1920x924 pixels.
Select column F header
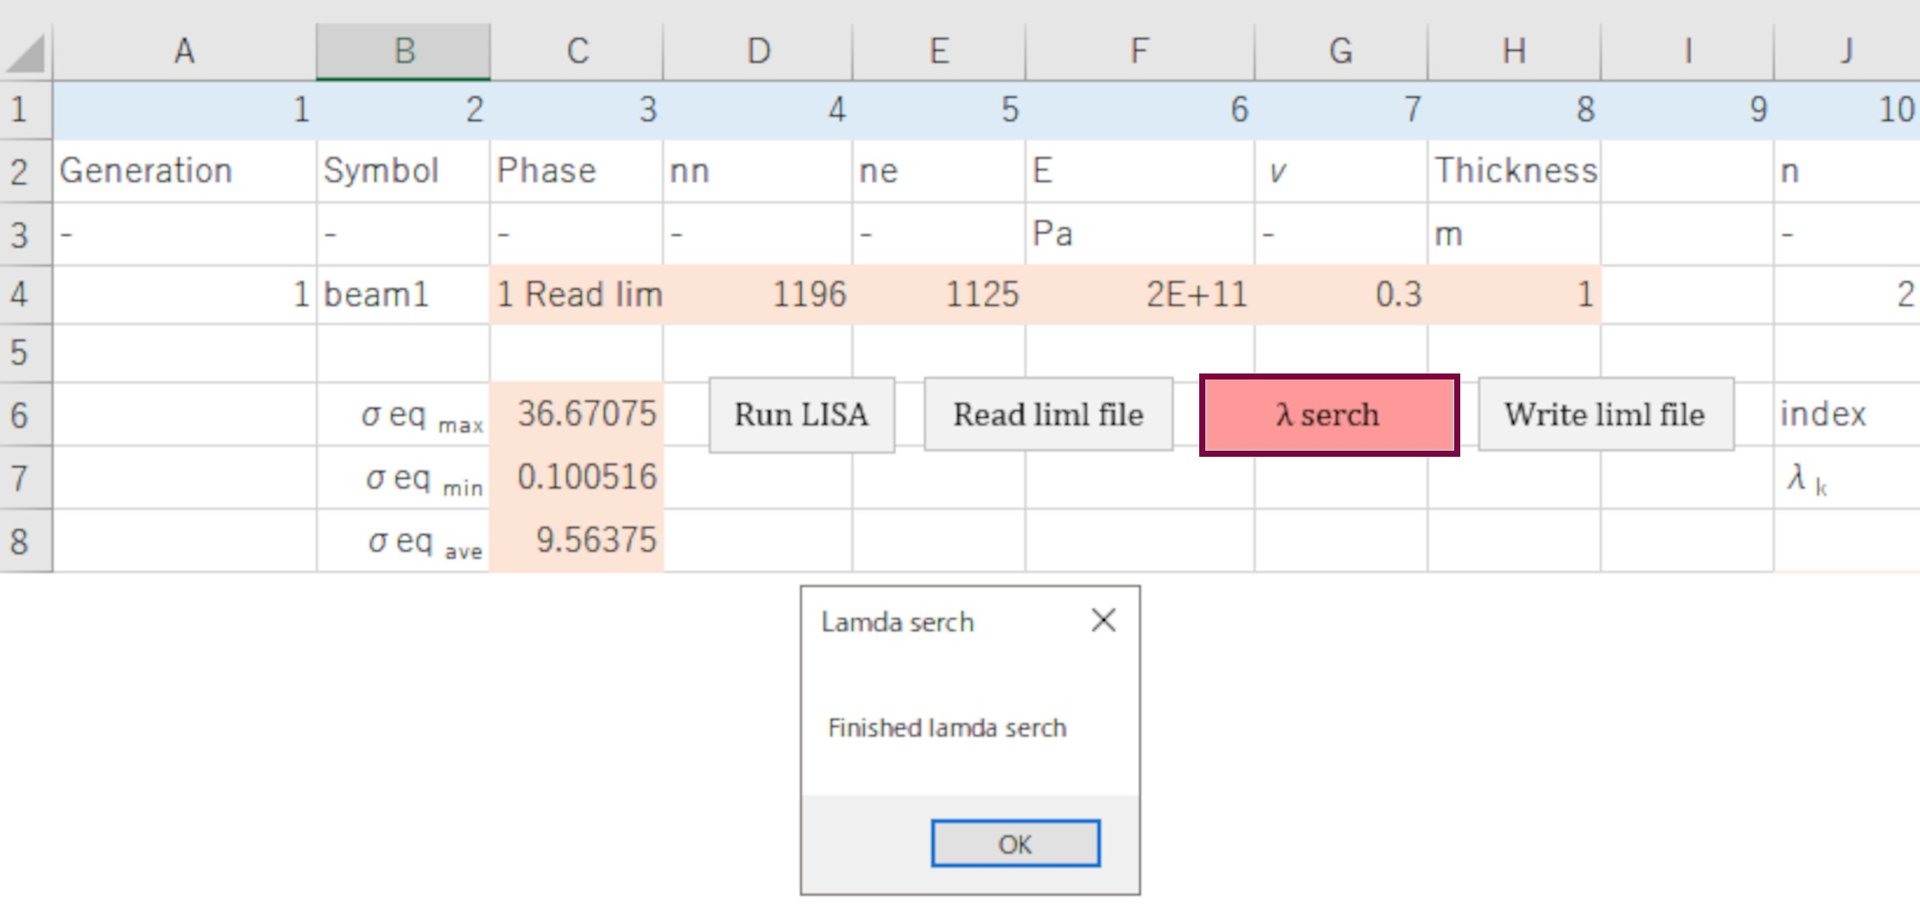pos(1138,51)
